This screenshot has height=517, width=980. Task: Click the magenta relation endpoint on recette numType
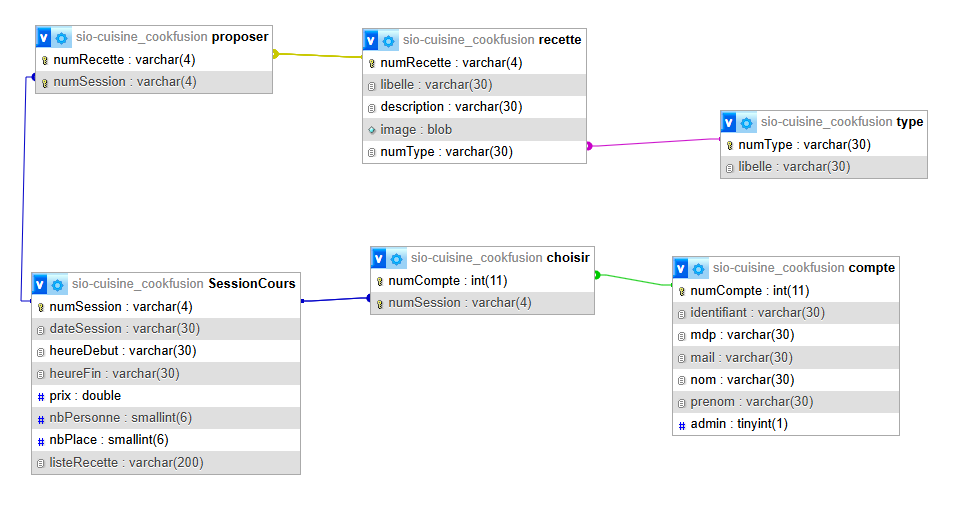point(589,146)
